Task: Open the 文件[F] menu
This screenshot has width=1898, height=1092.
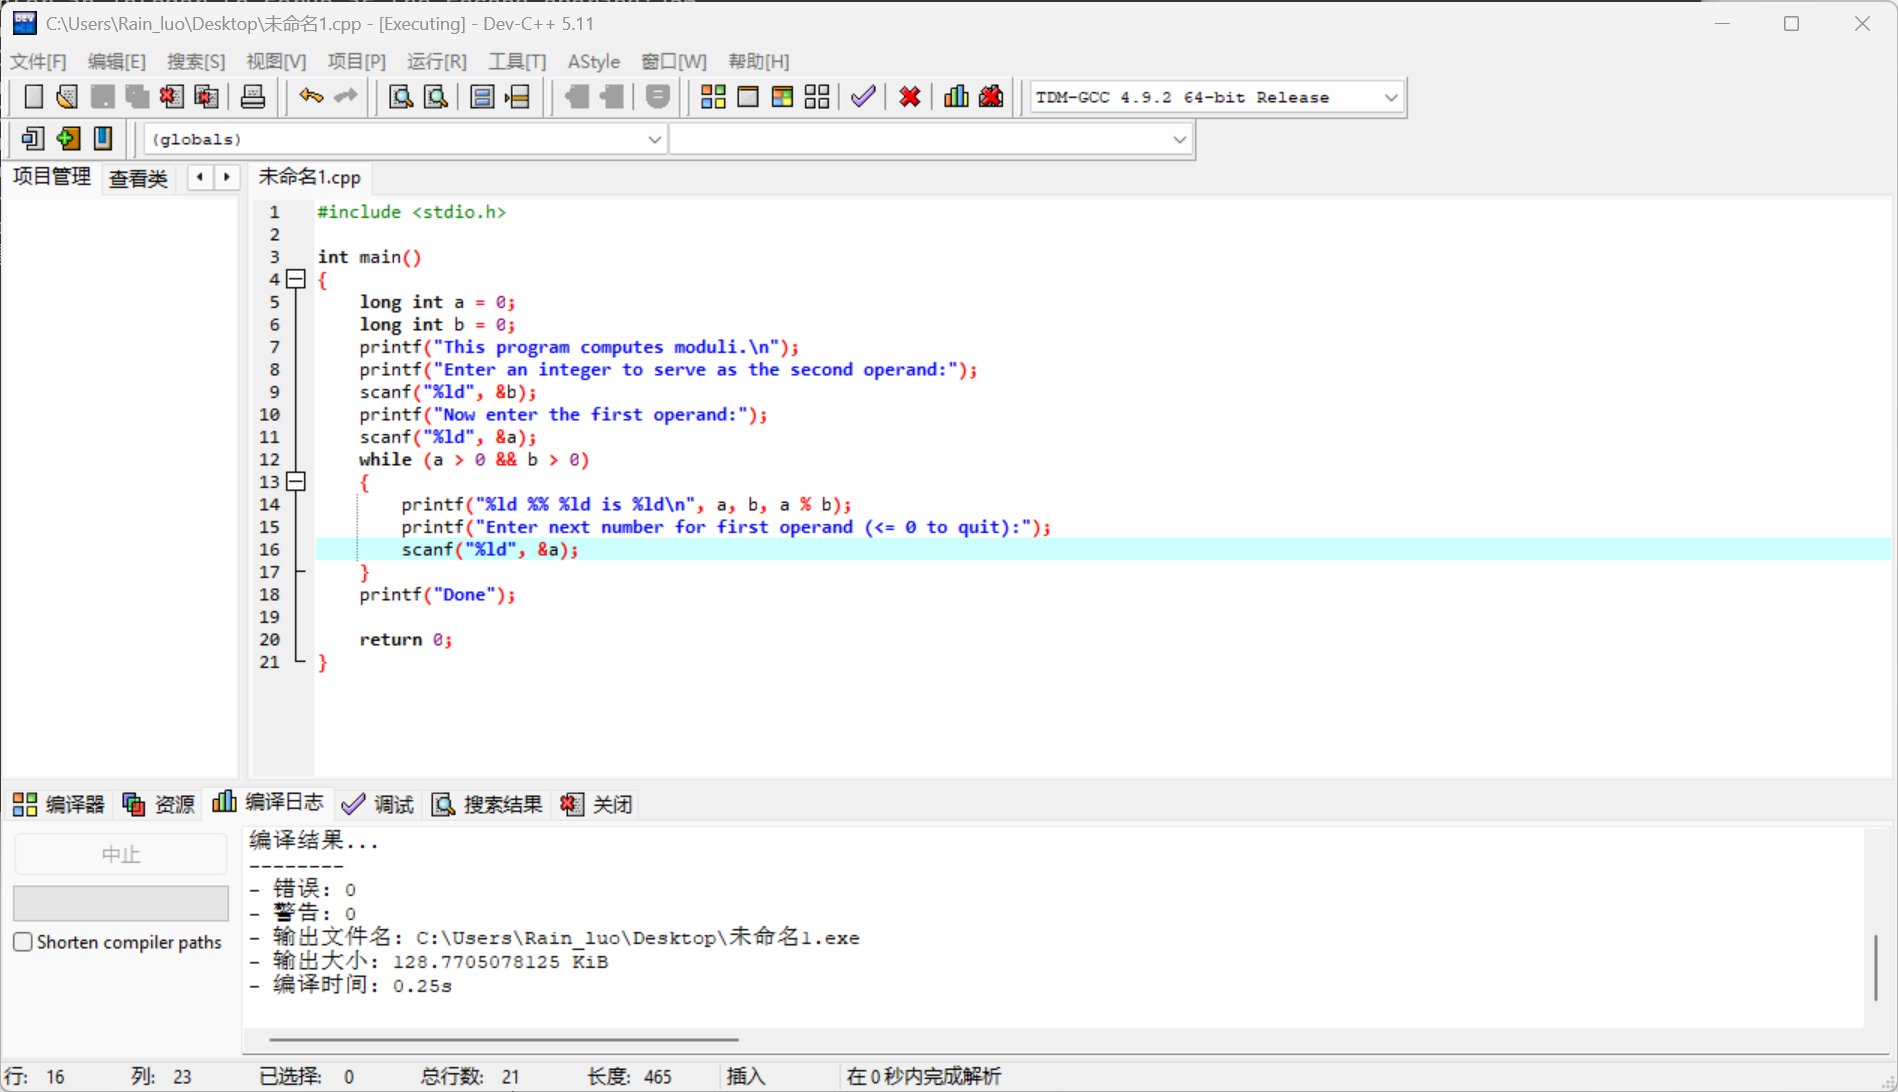Action: (x=38, y=61)
